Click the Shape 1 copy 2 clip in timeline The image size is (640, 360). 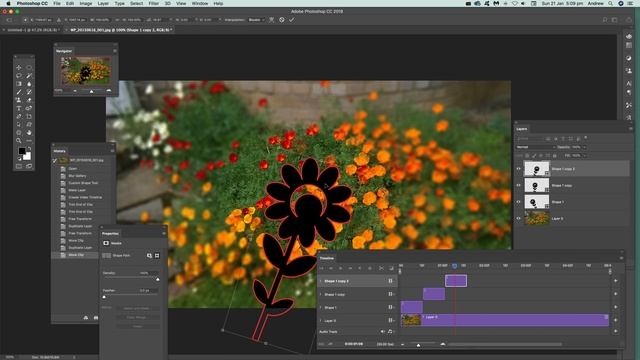pos(456,281)
